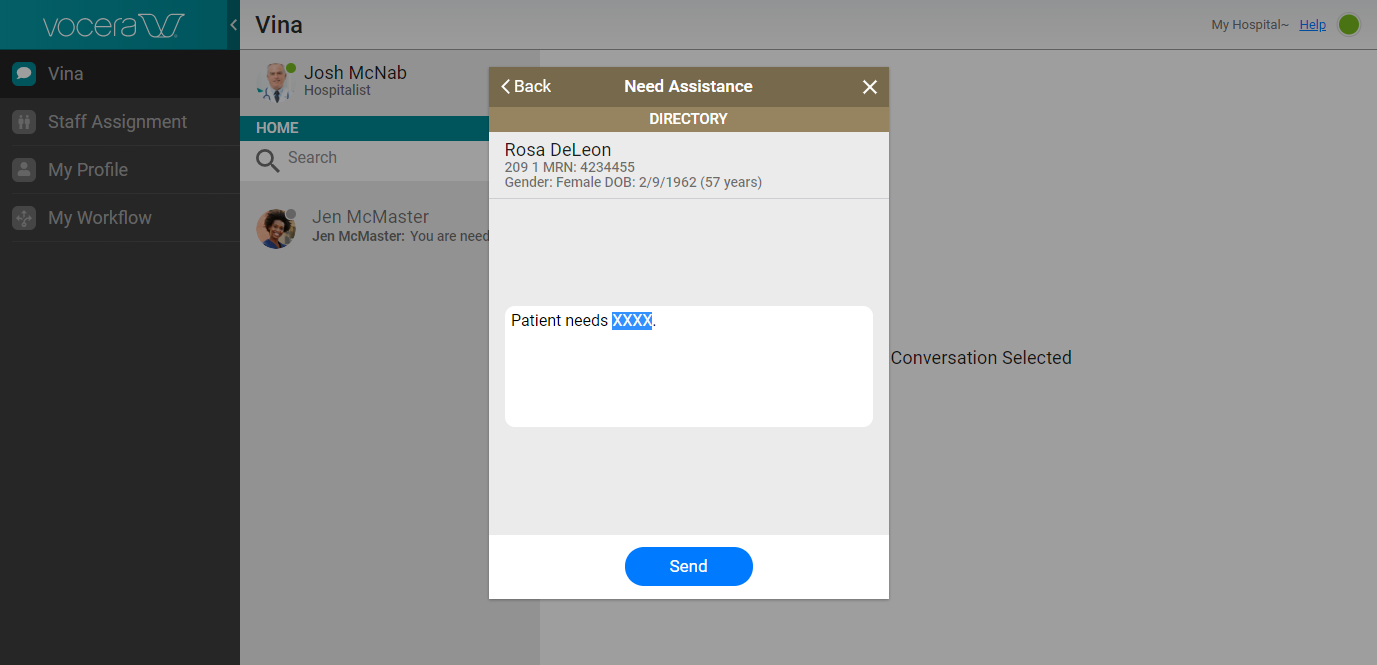This screenshot has height=665, width=1377.
Task: Go back using the Back chevron
Action: click(x=526, y=87)
